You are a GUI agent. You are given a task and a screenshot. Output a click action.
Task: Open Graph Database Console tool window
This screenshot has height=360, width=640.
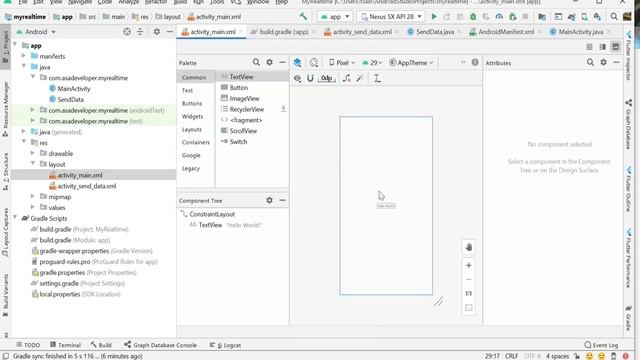click(x=160, y=345)
